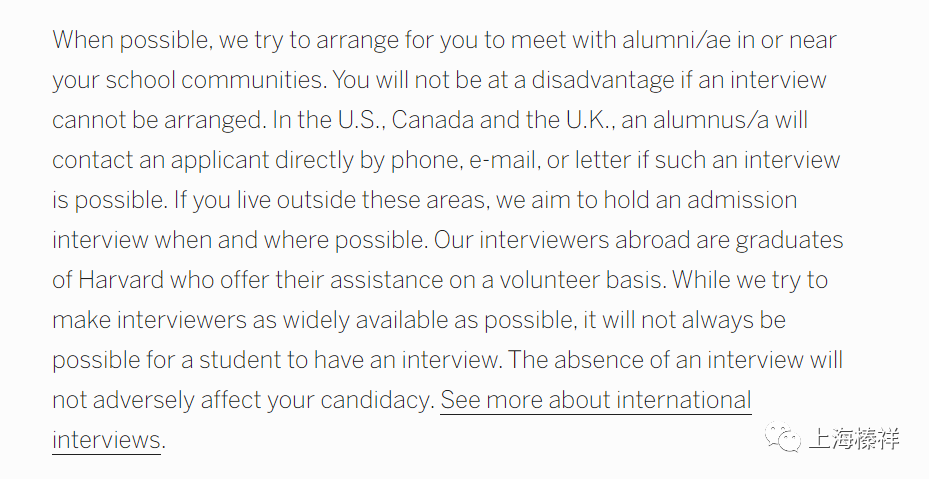Screen dimensions: 929x479
Task: Click the word 'graduates' in the paragraph
Action: pyautogui.click(x=789, y=241)
